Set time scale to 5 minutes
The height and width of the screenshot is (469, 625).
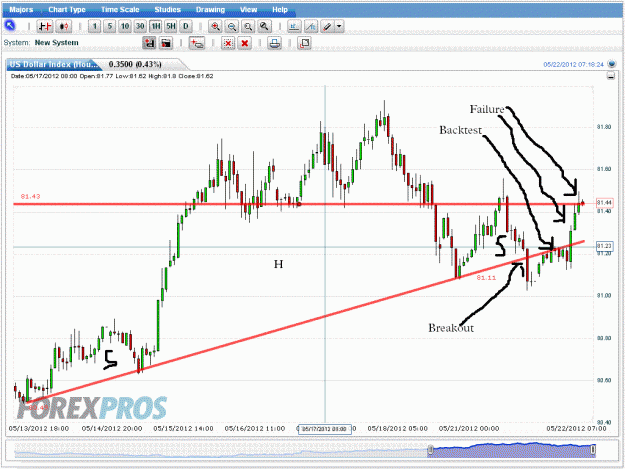click(110, 27)
